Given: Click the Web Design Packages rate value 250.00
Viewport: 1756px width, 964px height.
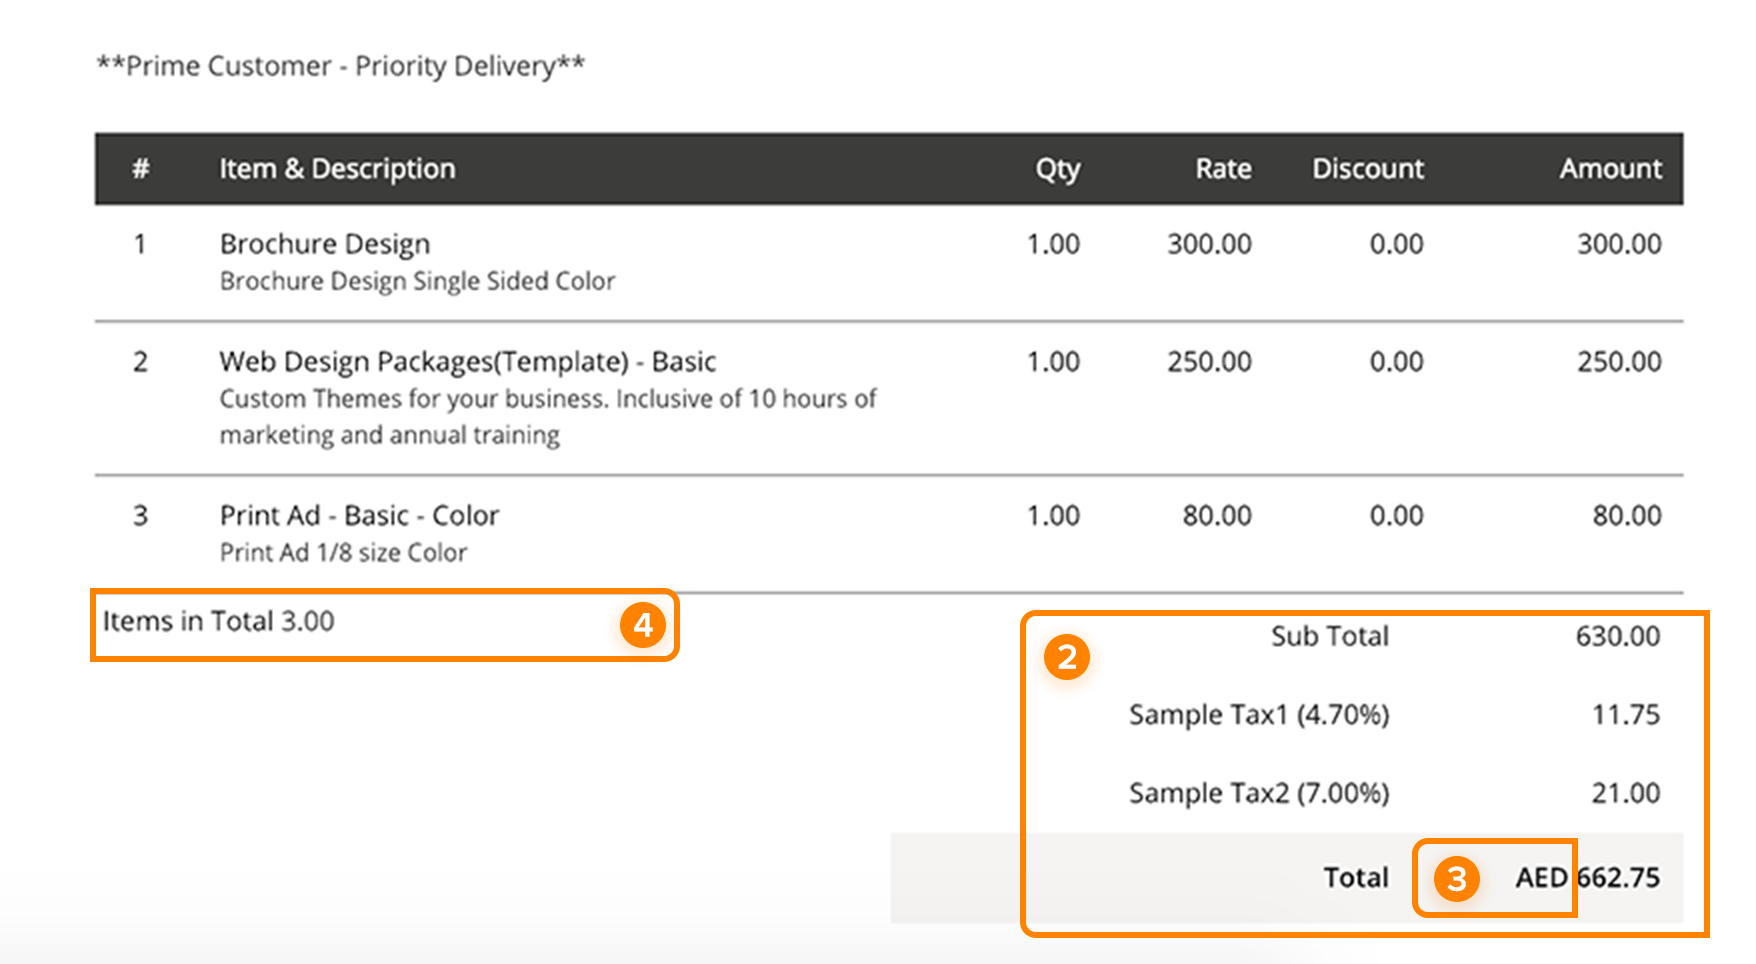Looking at the screenshot, I should click(x=1209, y=362).
